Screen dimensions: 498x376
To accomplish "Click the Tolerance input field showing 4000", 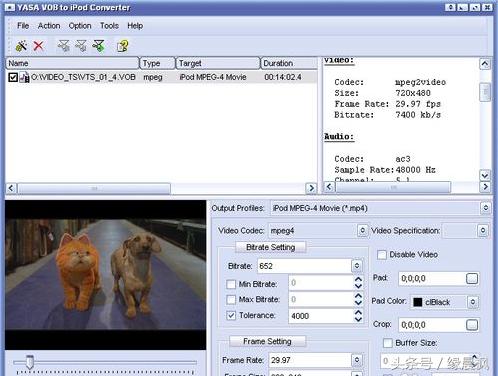I will [x=321, y=316].
